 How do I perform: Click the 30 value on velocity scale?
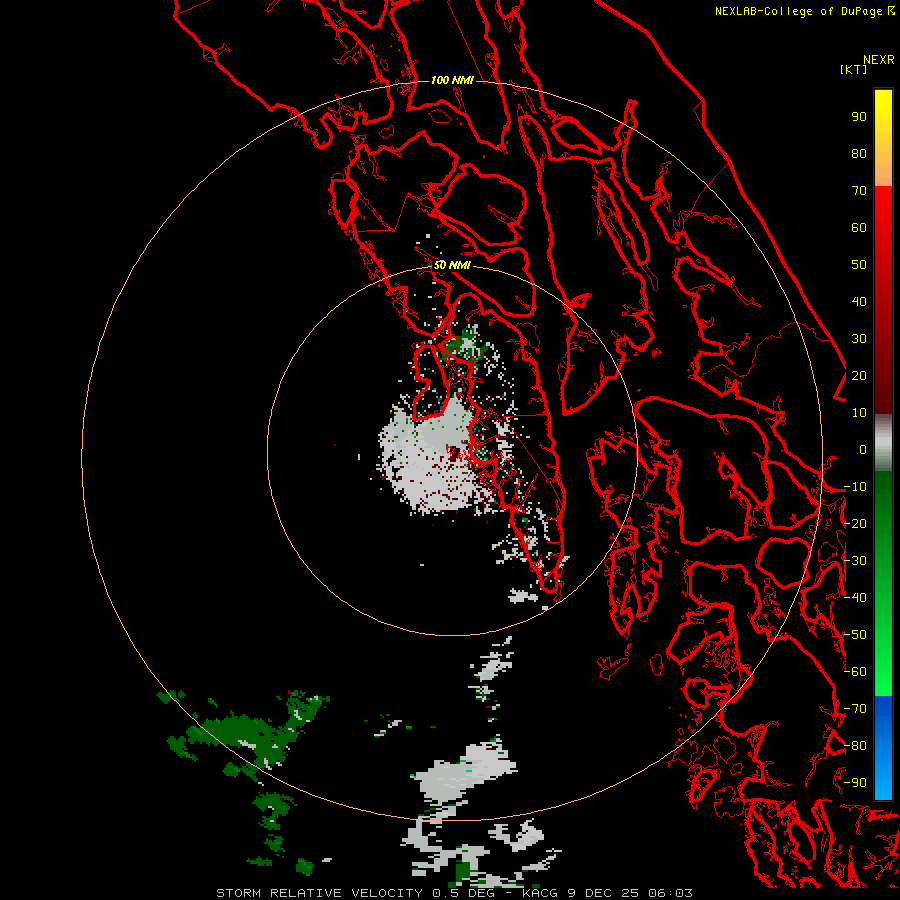click(x=859, y=339)
